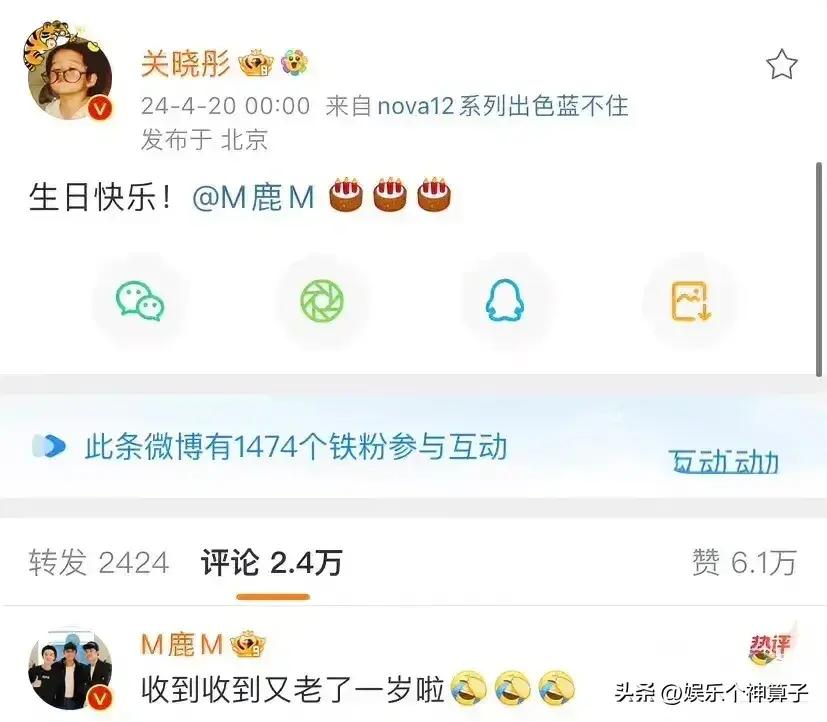Open the 互动 link in the fans banner

(x=724, y=462)
